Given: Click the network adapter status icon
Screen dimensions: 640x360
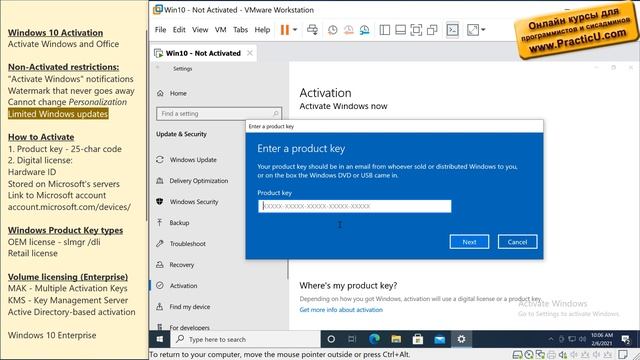Looking at the screenshot, I should coord(540,355).
